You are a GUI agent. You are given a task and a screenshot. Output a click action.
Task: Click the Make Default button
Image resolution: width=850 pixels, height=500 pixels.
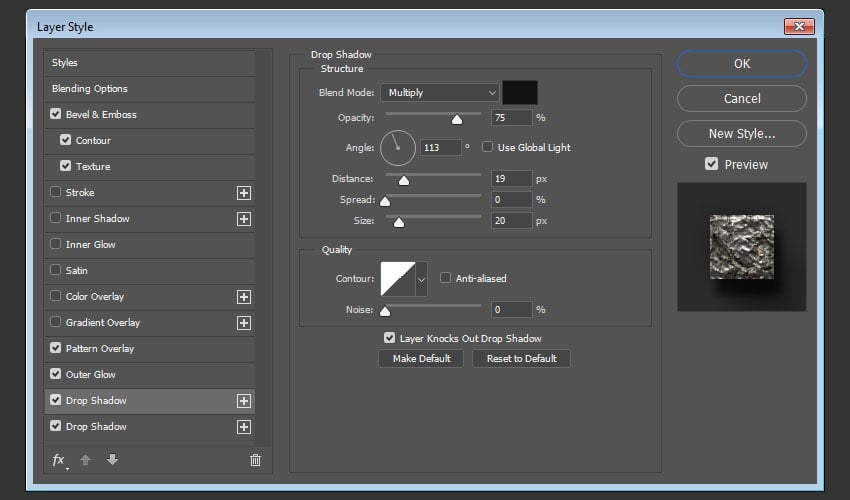pyautogui.click(x=421, y=358)
